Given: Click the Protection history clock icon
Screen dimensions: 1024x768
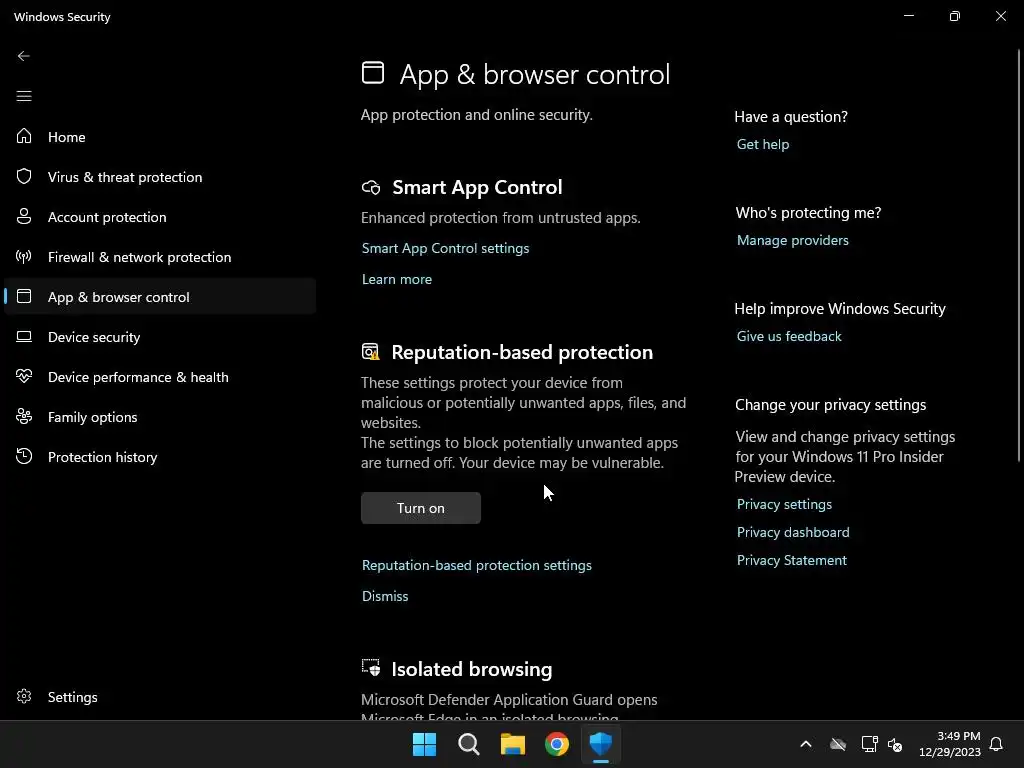Looking at the screenshot, I should (x=24, y=456).
